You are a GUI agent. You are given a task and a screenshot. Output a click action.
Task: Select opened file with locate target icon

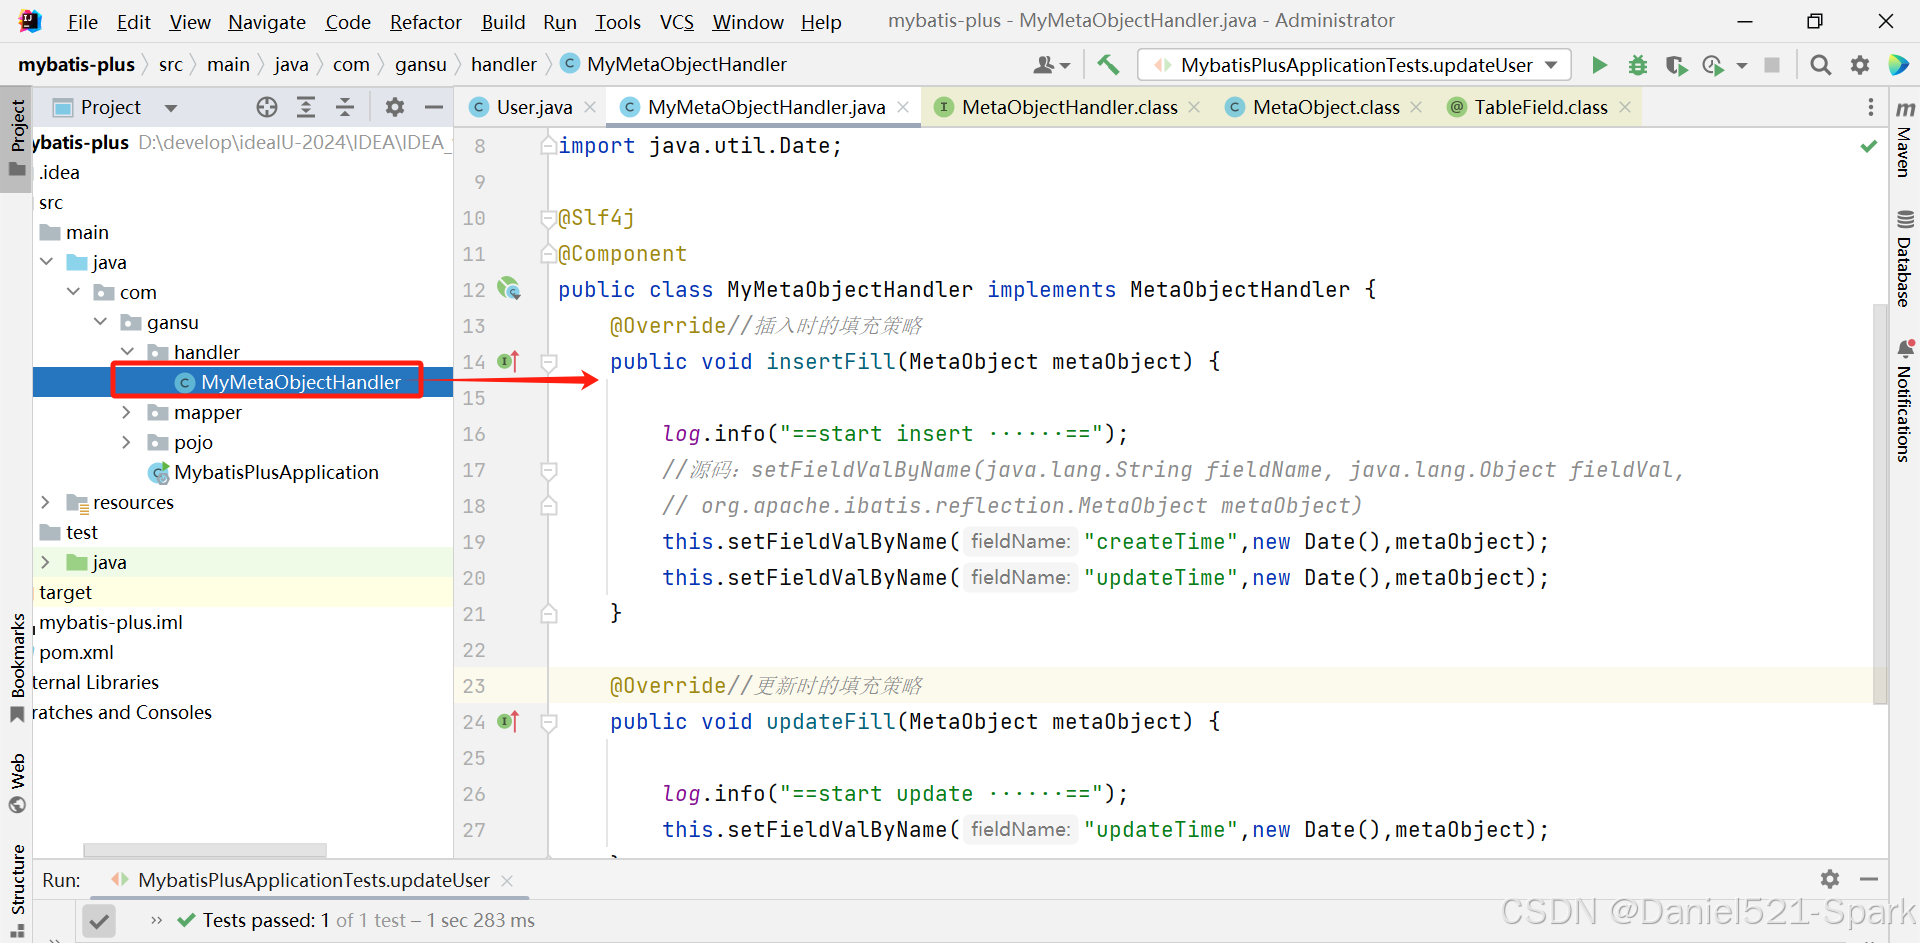point(266,107)
